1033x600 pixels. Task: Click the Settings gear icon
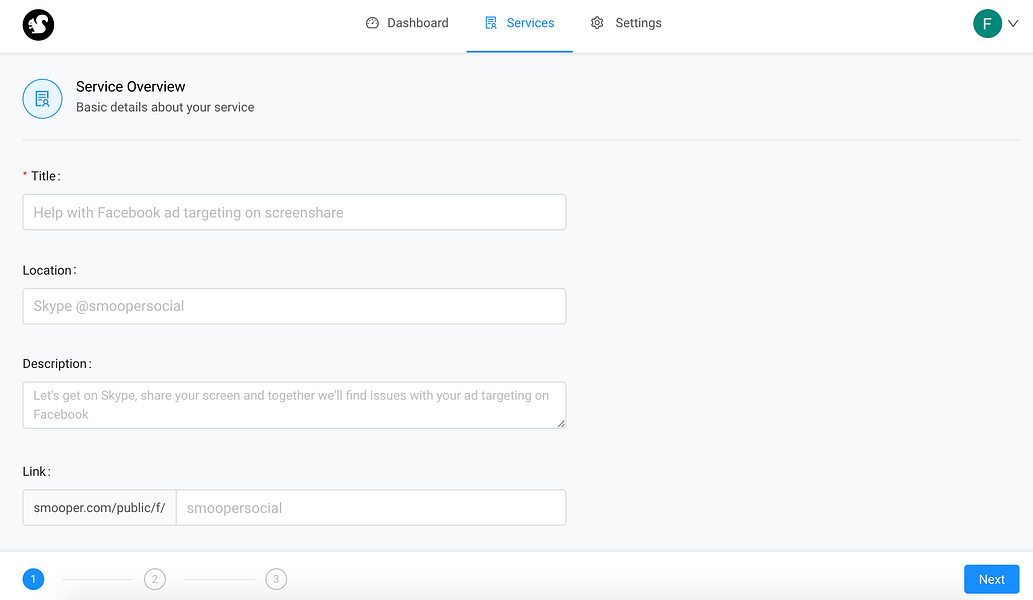pyautogui.click(x=597, y=23)
